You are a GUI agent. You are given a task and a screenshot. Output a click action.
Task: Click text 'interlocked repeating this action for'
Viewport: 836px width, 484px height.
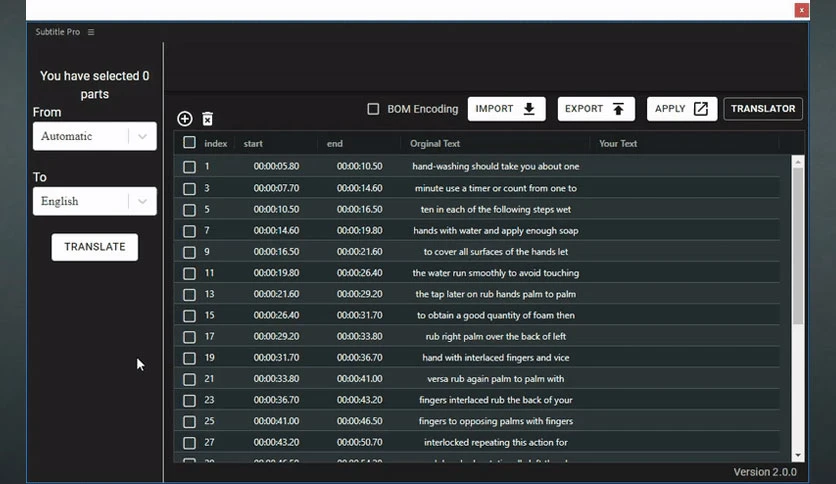tap(495, 442)
